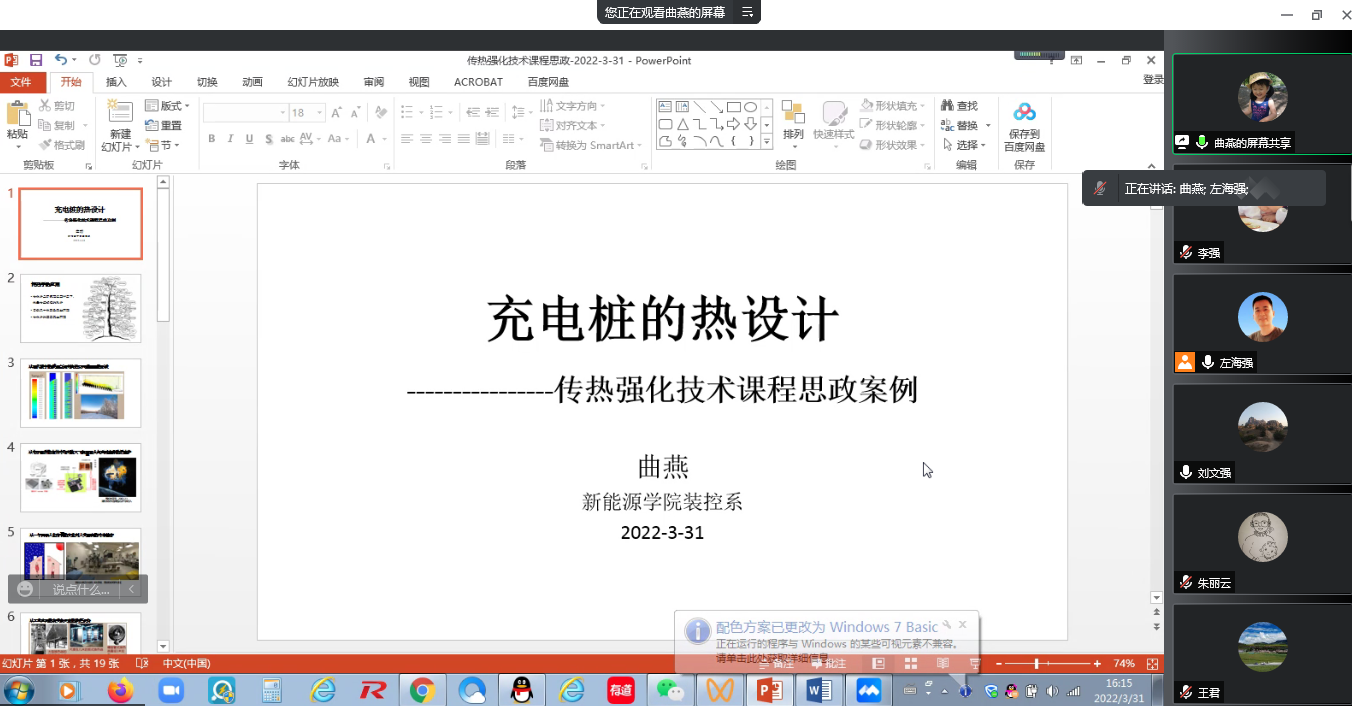The width and height of the screenshot is (1352, 706).
Task: Toggle Underline text formatting
Action: pos(249,139)
